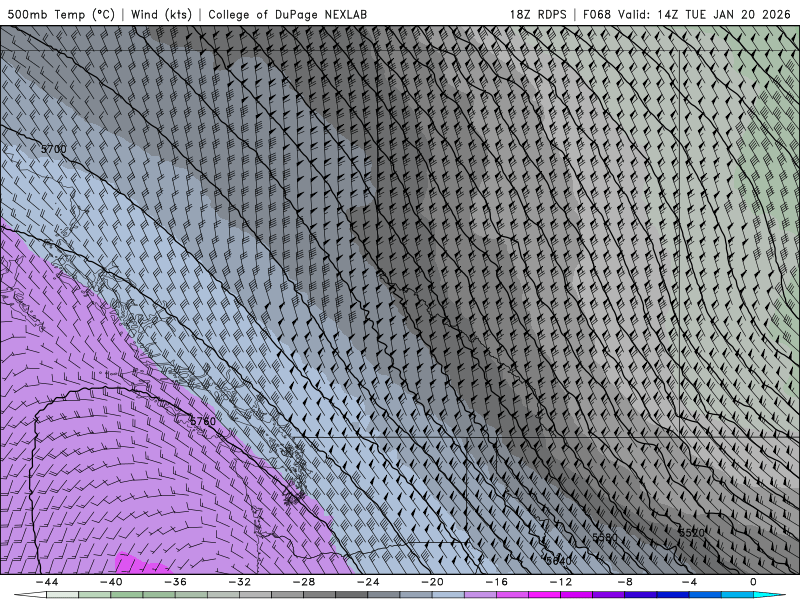Click the -44 color scale label
800x600 pixels.
click(x=47, y=582)
